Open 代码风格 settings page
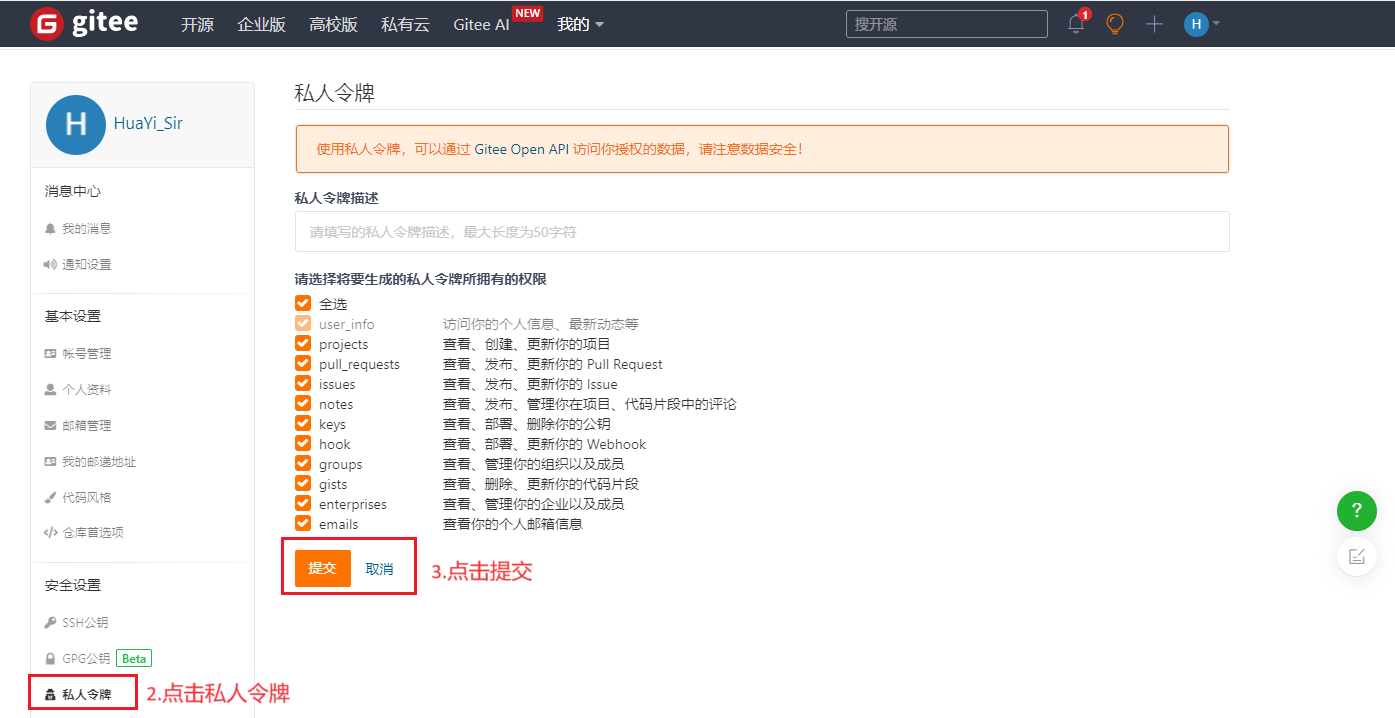This screenshot has height=718, width=1395. click(87, 497)
